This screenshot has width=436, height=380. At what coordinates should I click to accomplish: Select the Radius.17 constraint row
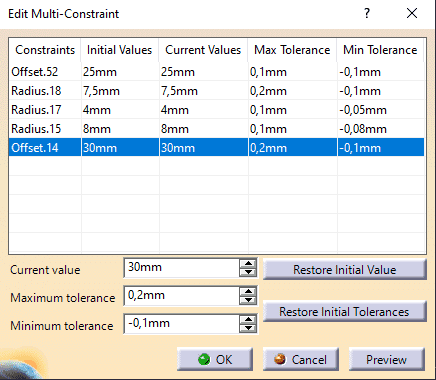coord(217,110)
